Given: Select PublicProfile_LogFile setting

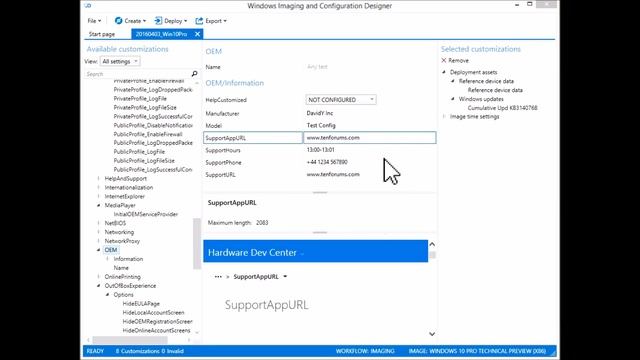Looking at the screenshot, I should pos(139,151).
